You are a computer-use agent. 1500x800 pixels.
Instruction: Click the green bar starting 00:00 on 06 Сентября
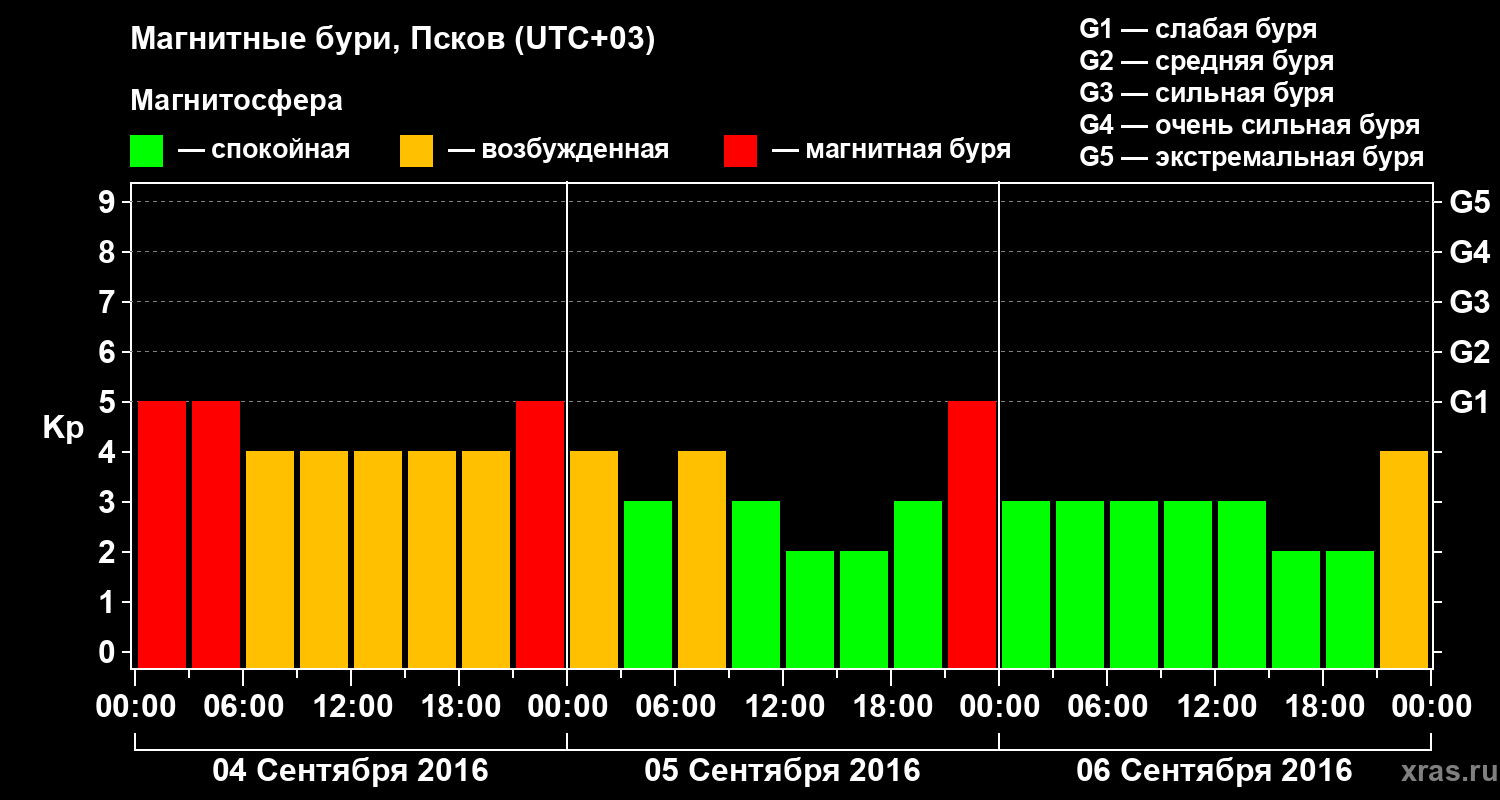1026,584
